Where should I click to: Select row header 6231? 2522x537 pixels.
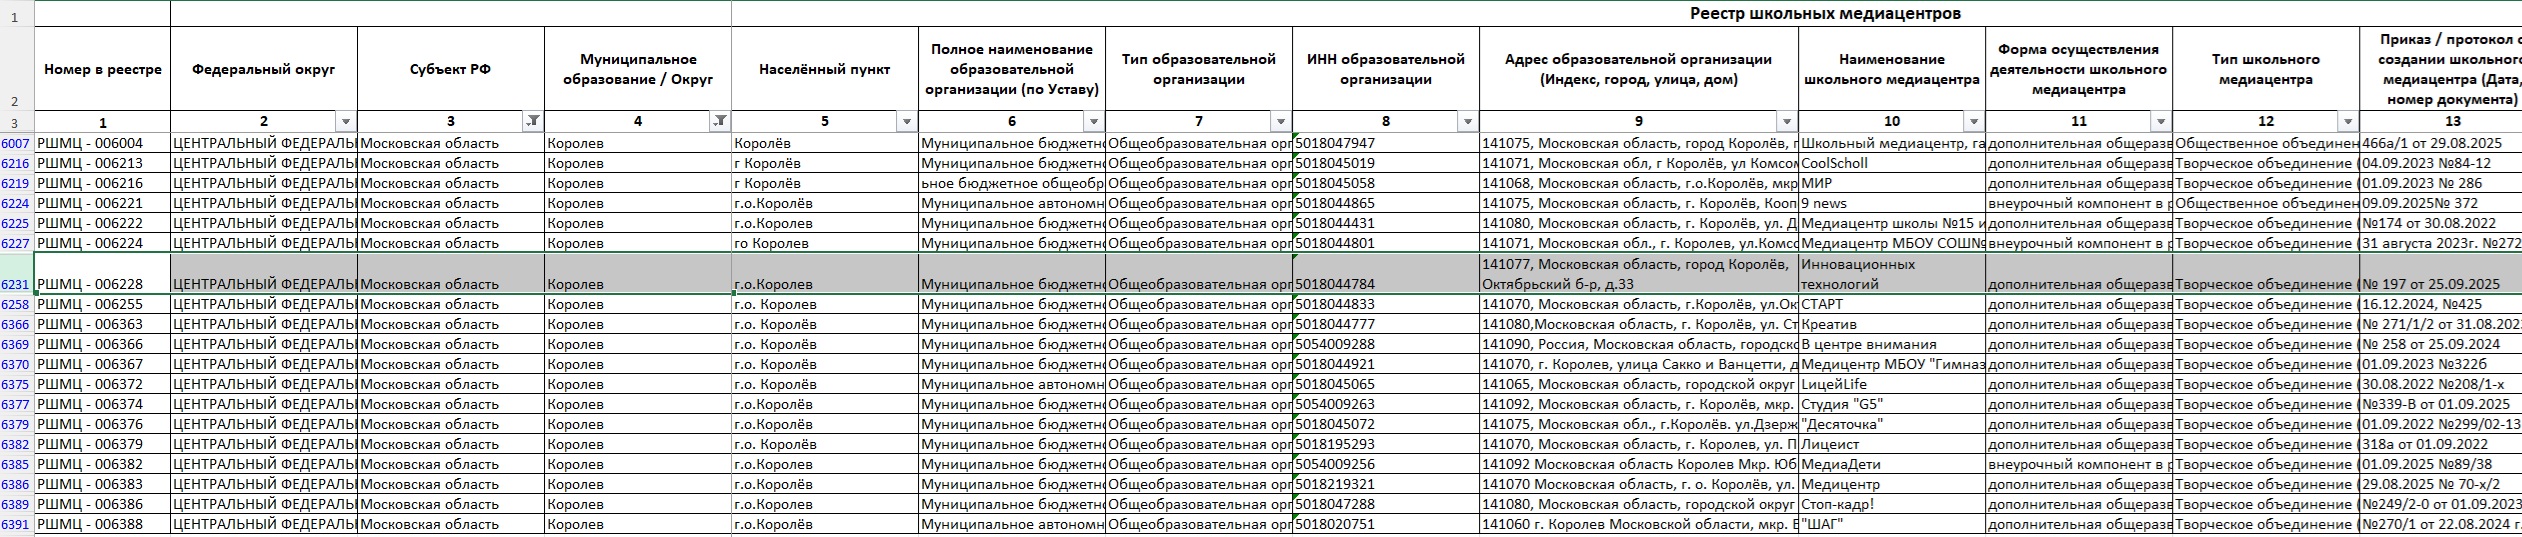coord(16,284)
